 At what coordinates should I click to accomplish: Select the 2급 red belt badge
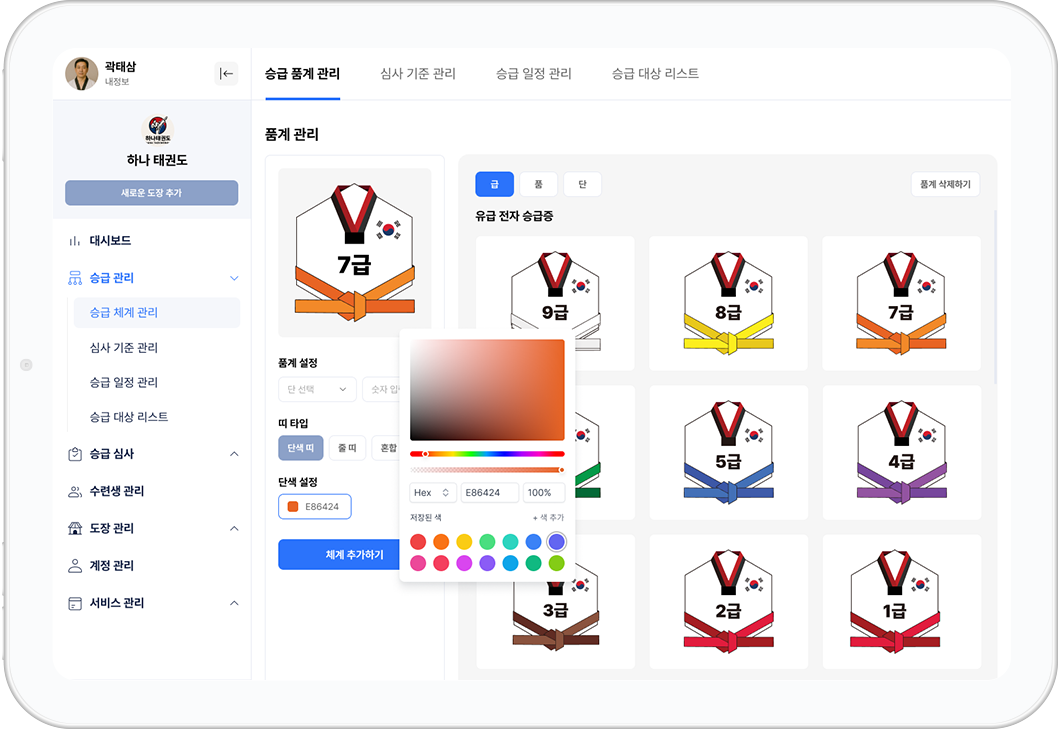point(728,602)
